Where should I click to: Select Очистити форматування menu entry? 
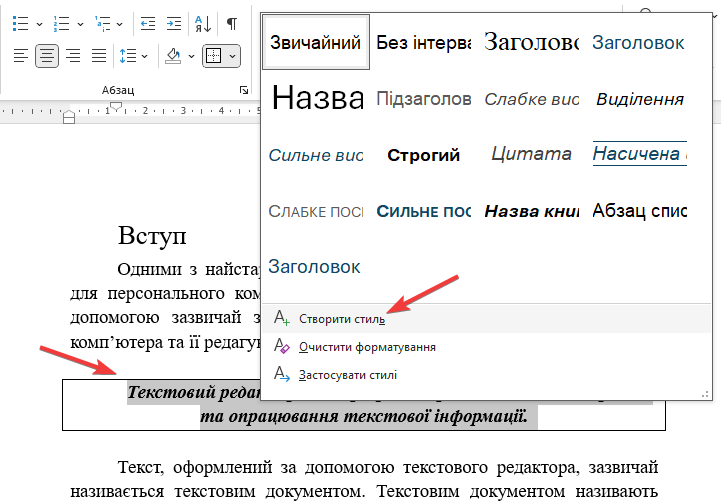coord(367,347)
